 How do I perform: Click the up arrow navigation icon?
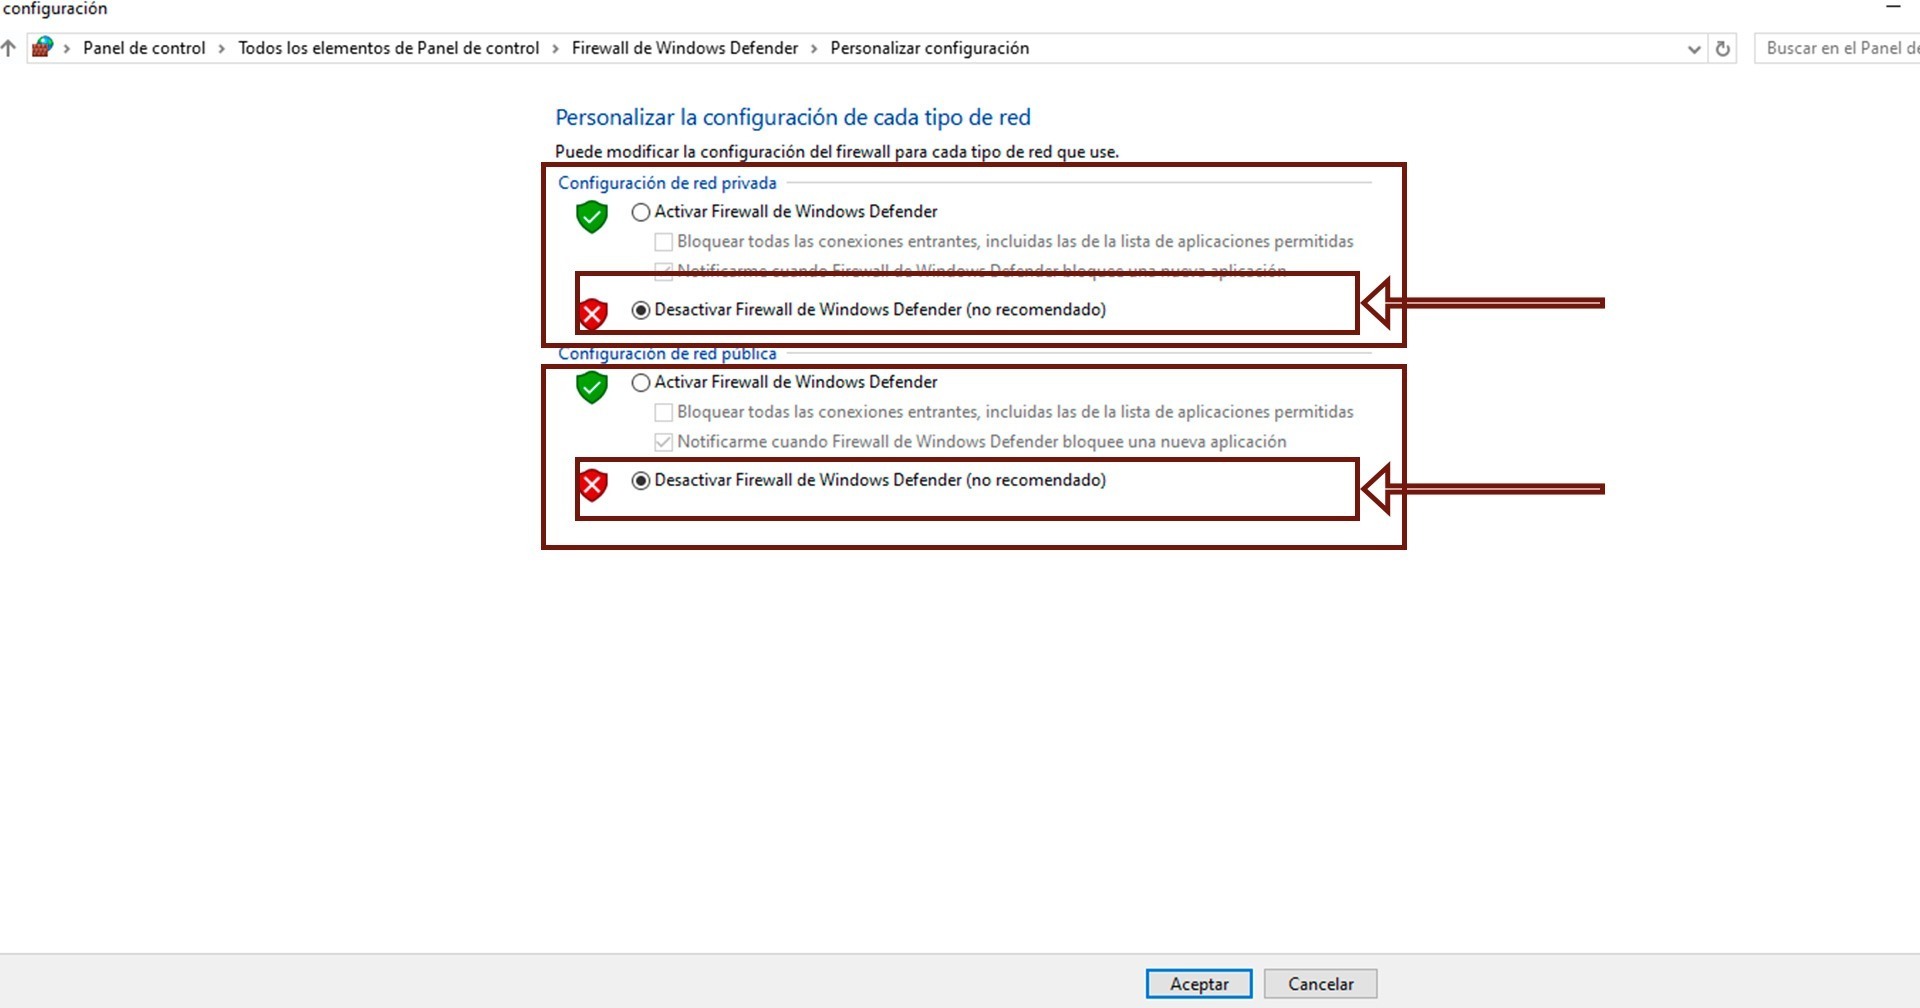[x=9, y=47]
